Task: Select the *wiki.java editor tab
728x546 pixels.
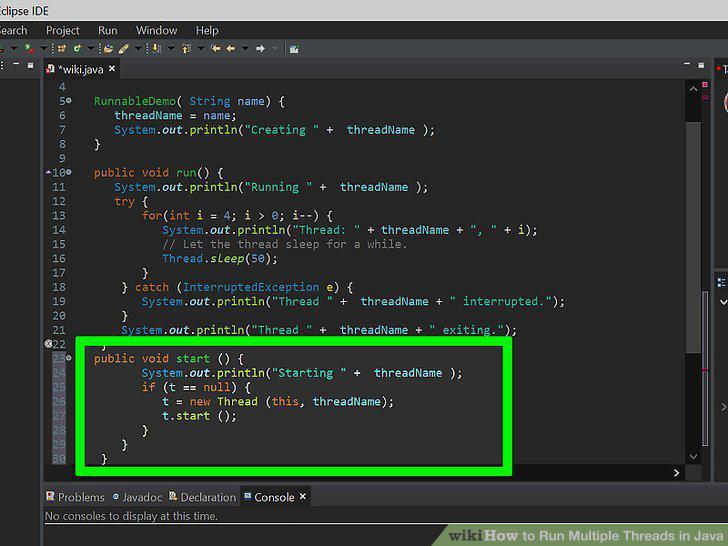Action: point(80,69)
